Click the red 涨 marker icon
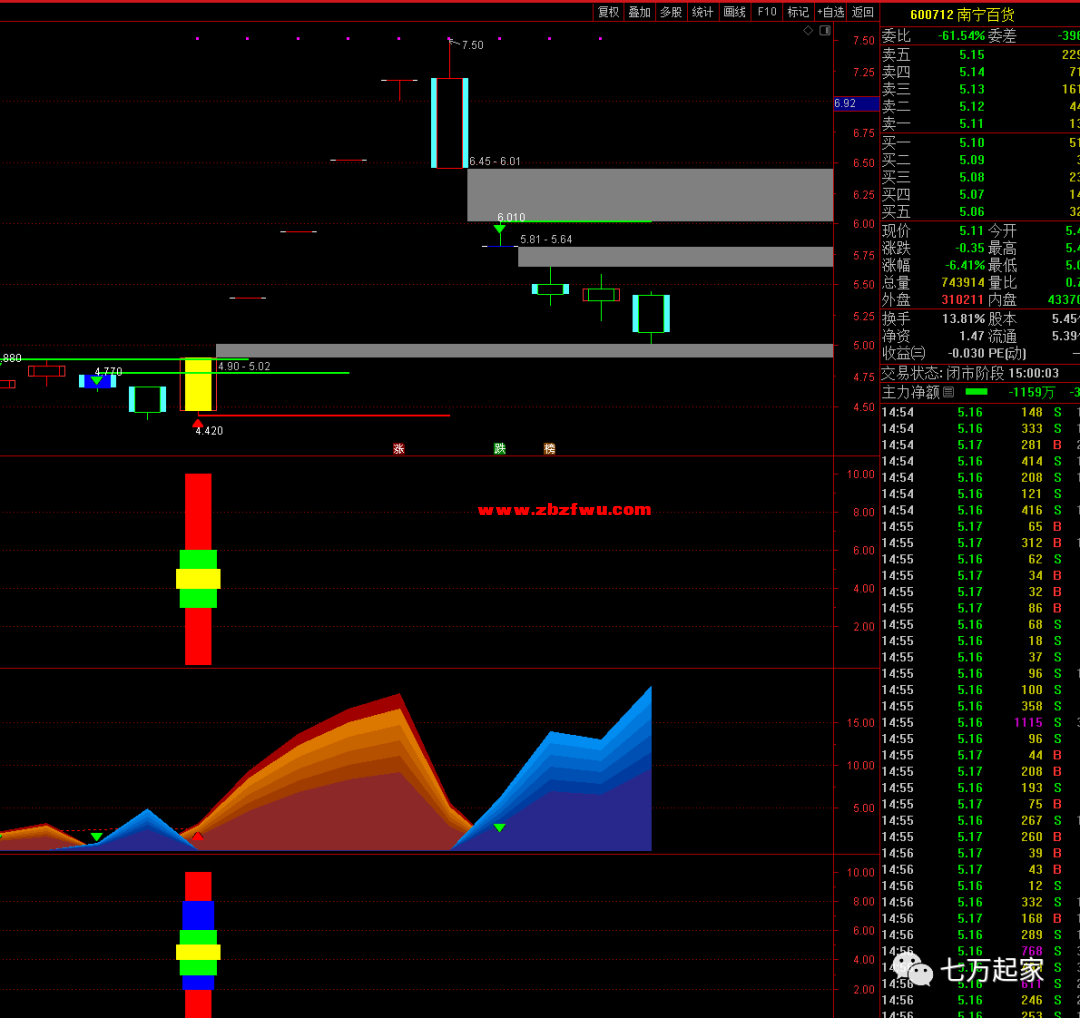The width and height of the screenshot is (1080, 1018). point(399,449)
